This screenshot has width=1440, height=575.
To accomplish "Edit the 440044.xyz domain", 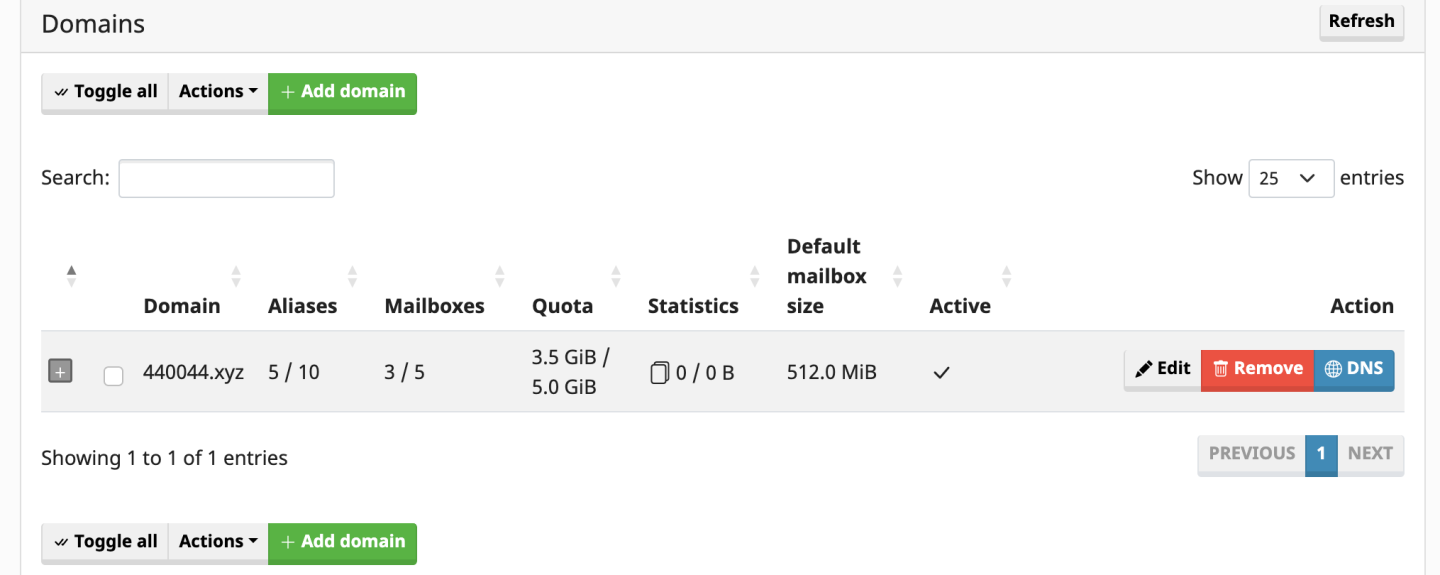I will click(1162, 369).
